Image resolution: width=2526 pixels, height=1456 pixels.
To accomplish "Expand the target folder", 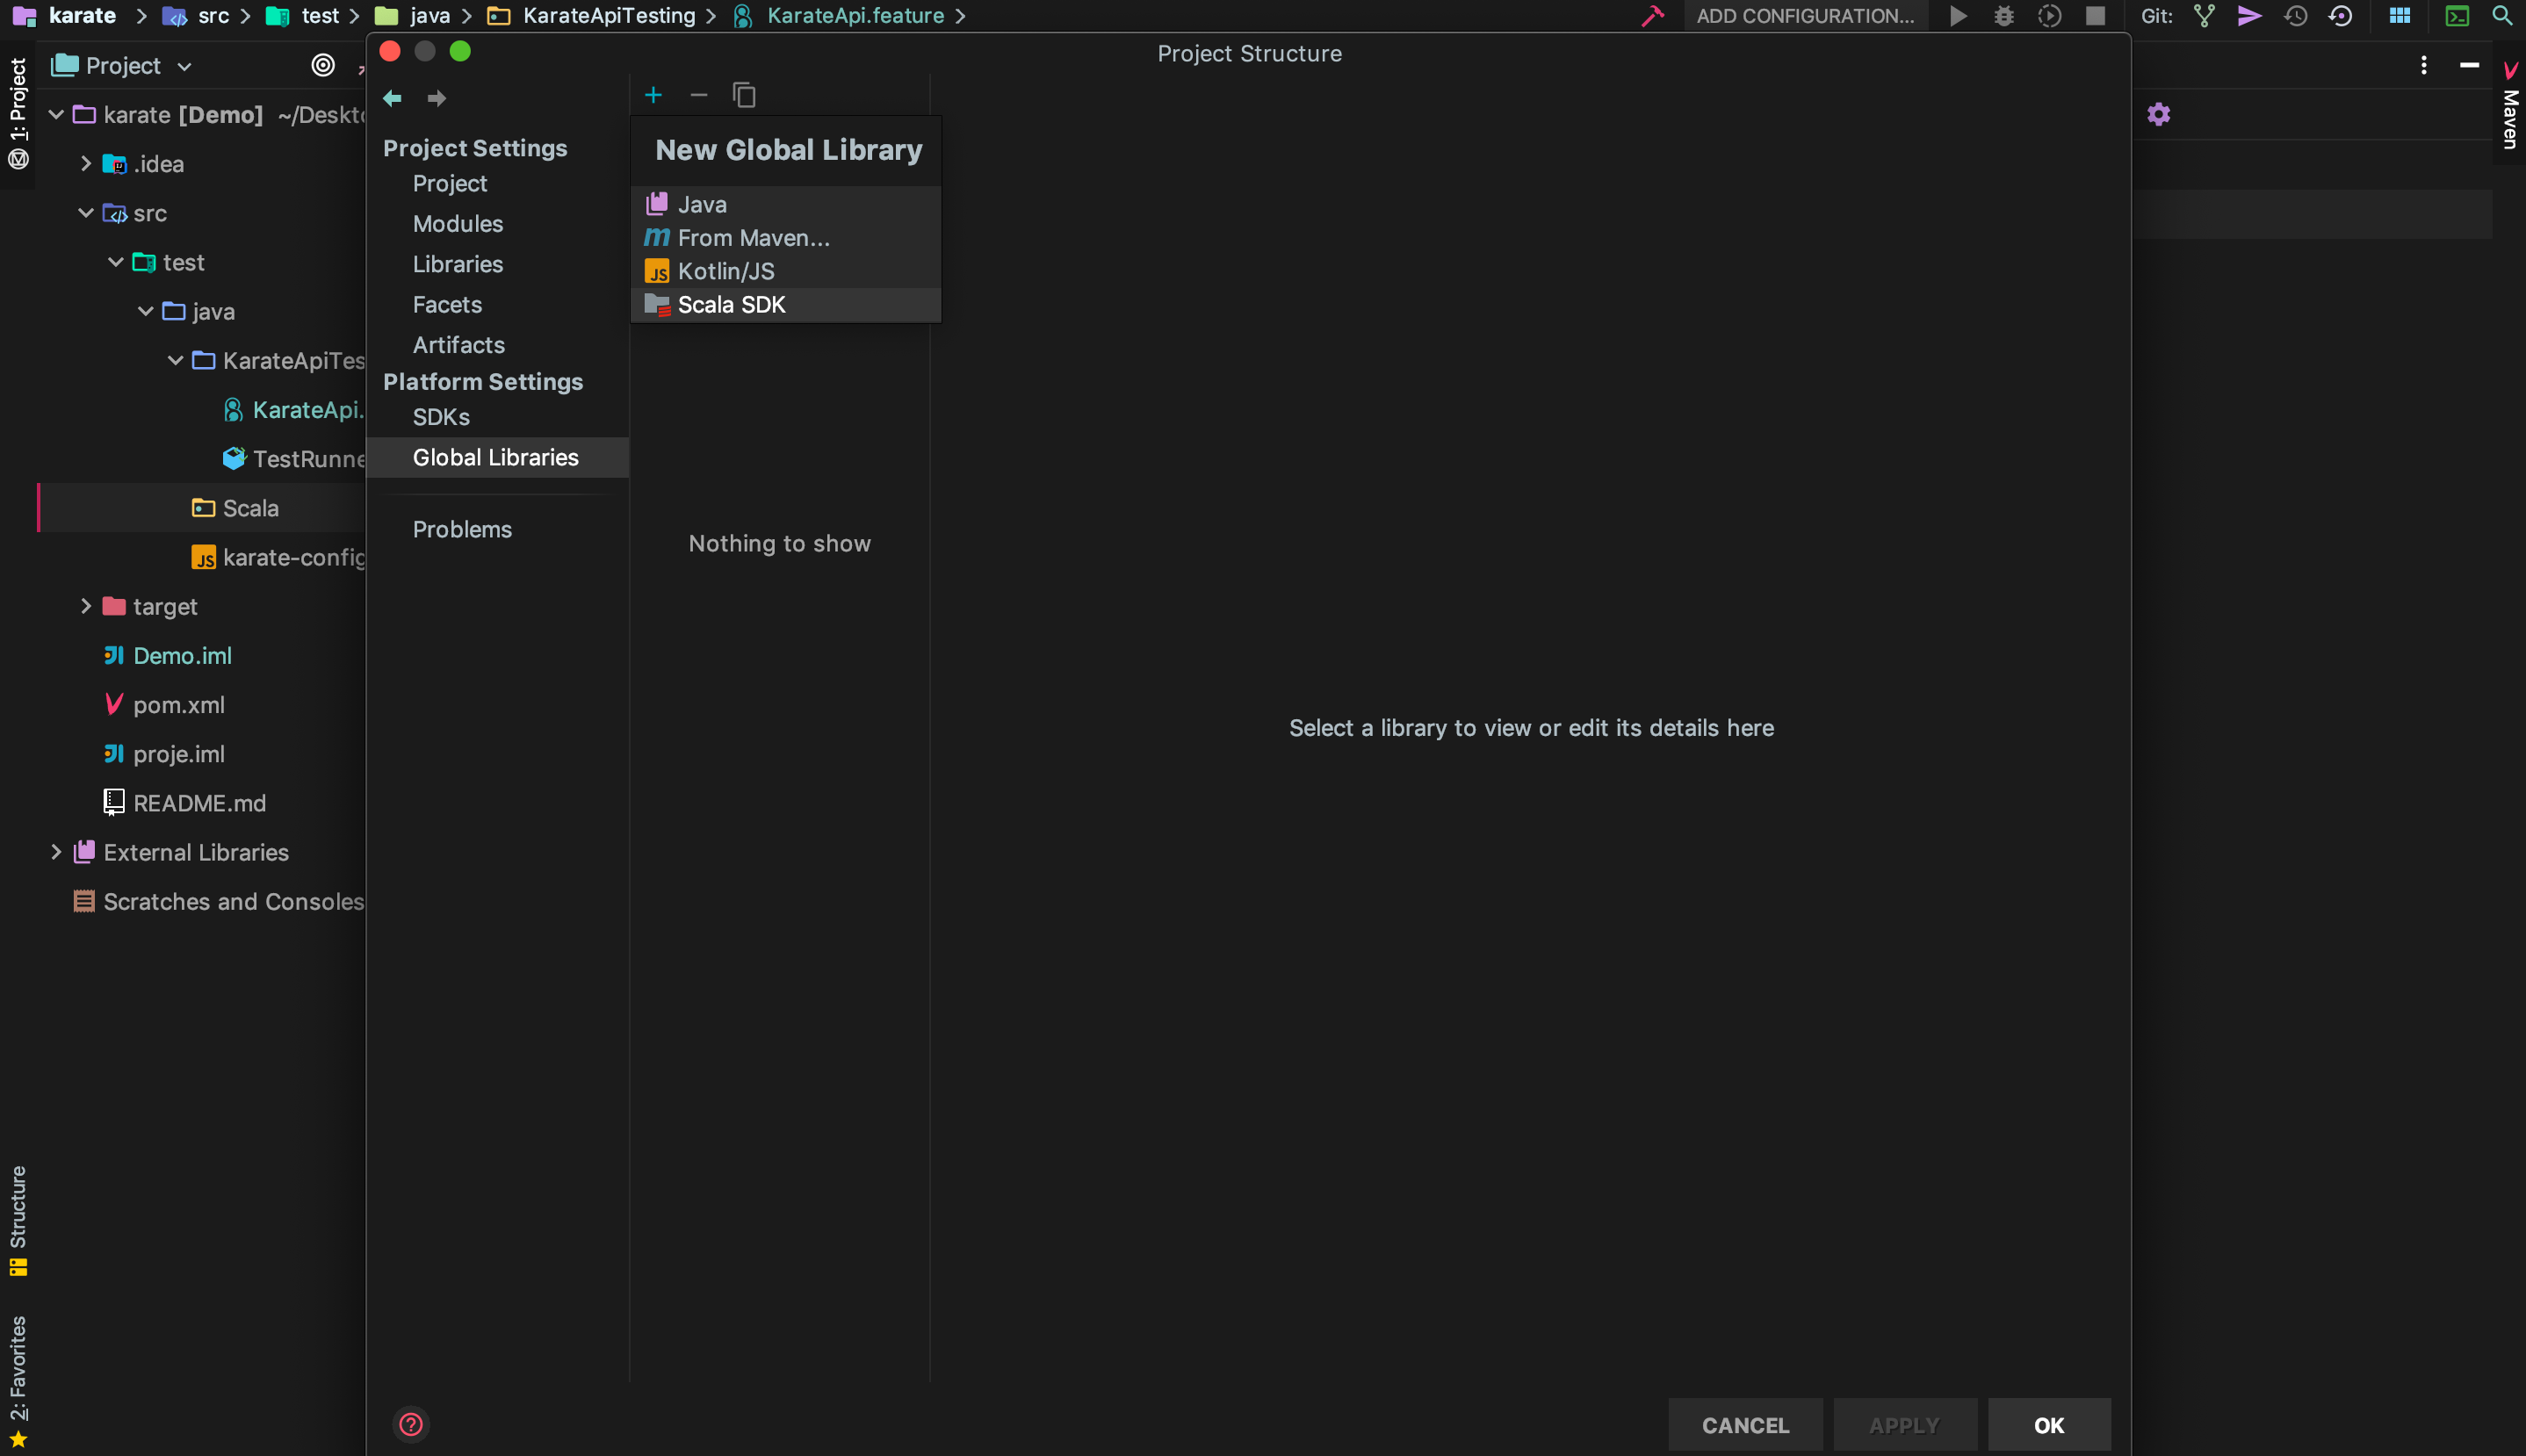I will point(86,607).
